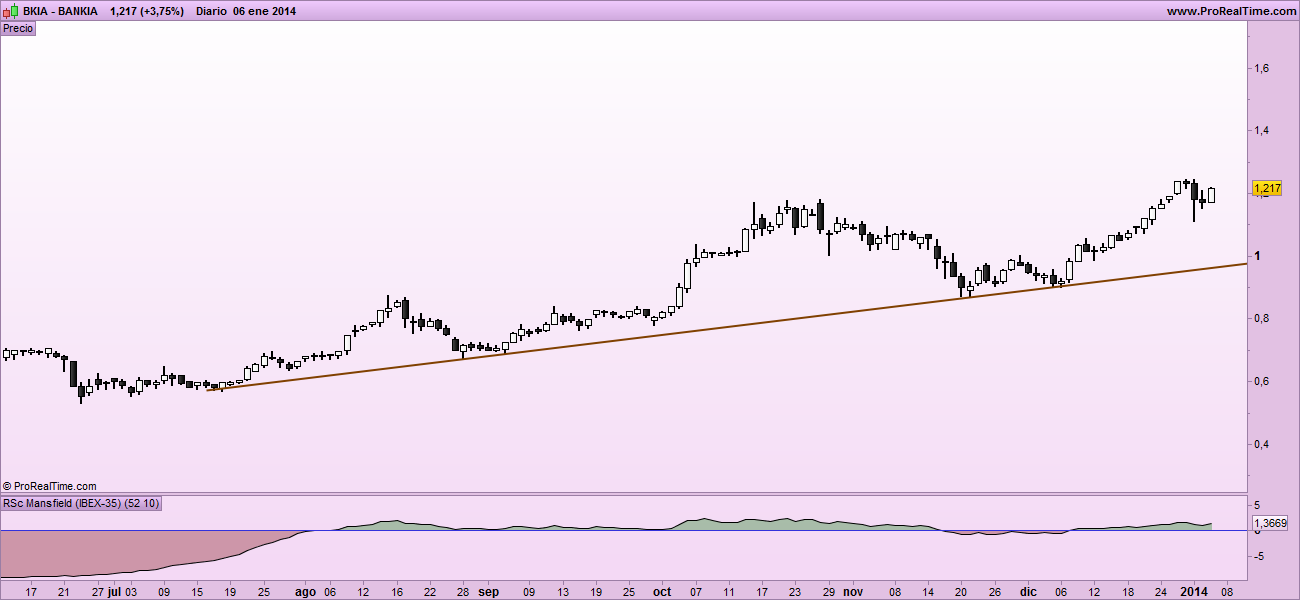Click the 27 date label on time axis
The image size is (1300, 600).
[x=97, y=591]
